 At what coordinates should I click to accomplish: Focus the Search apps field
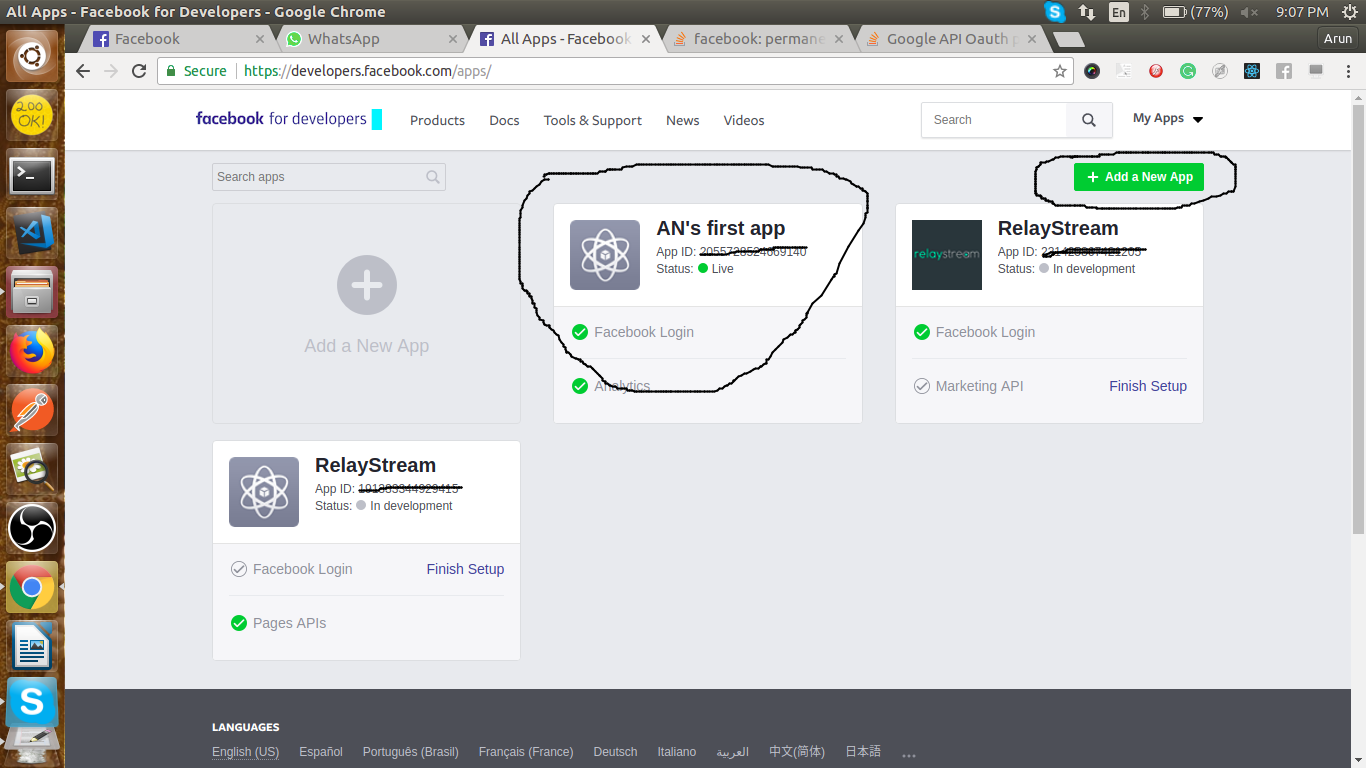point(329,177)
